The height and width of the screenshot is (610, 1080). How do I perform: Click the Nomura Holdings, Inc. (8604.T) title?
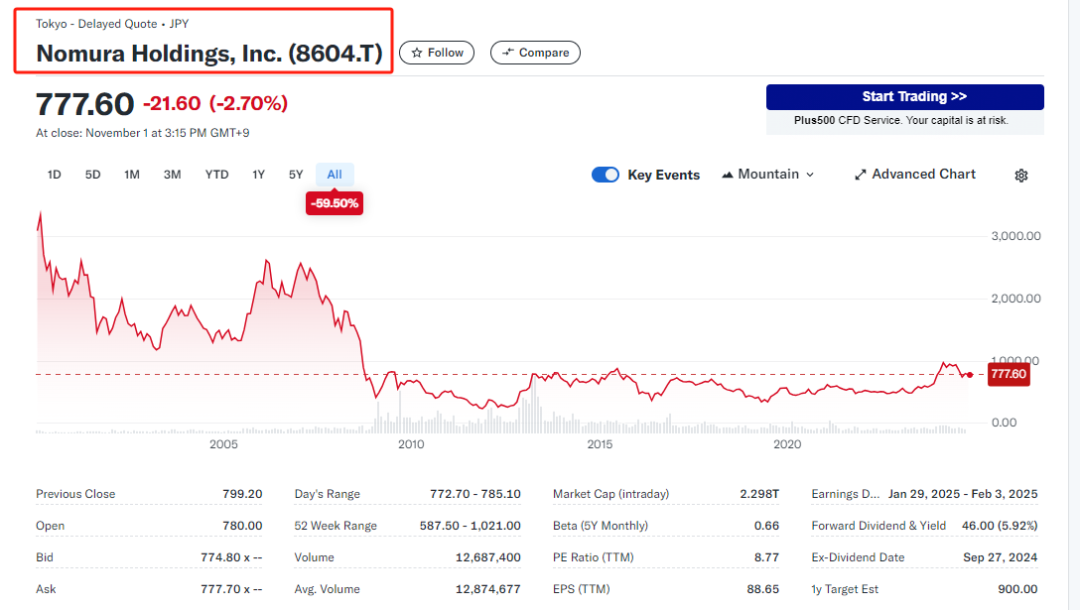pyautogui.click(x=209, y=54)
